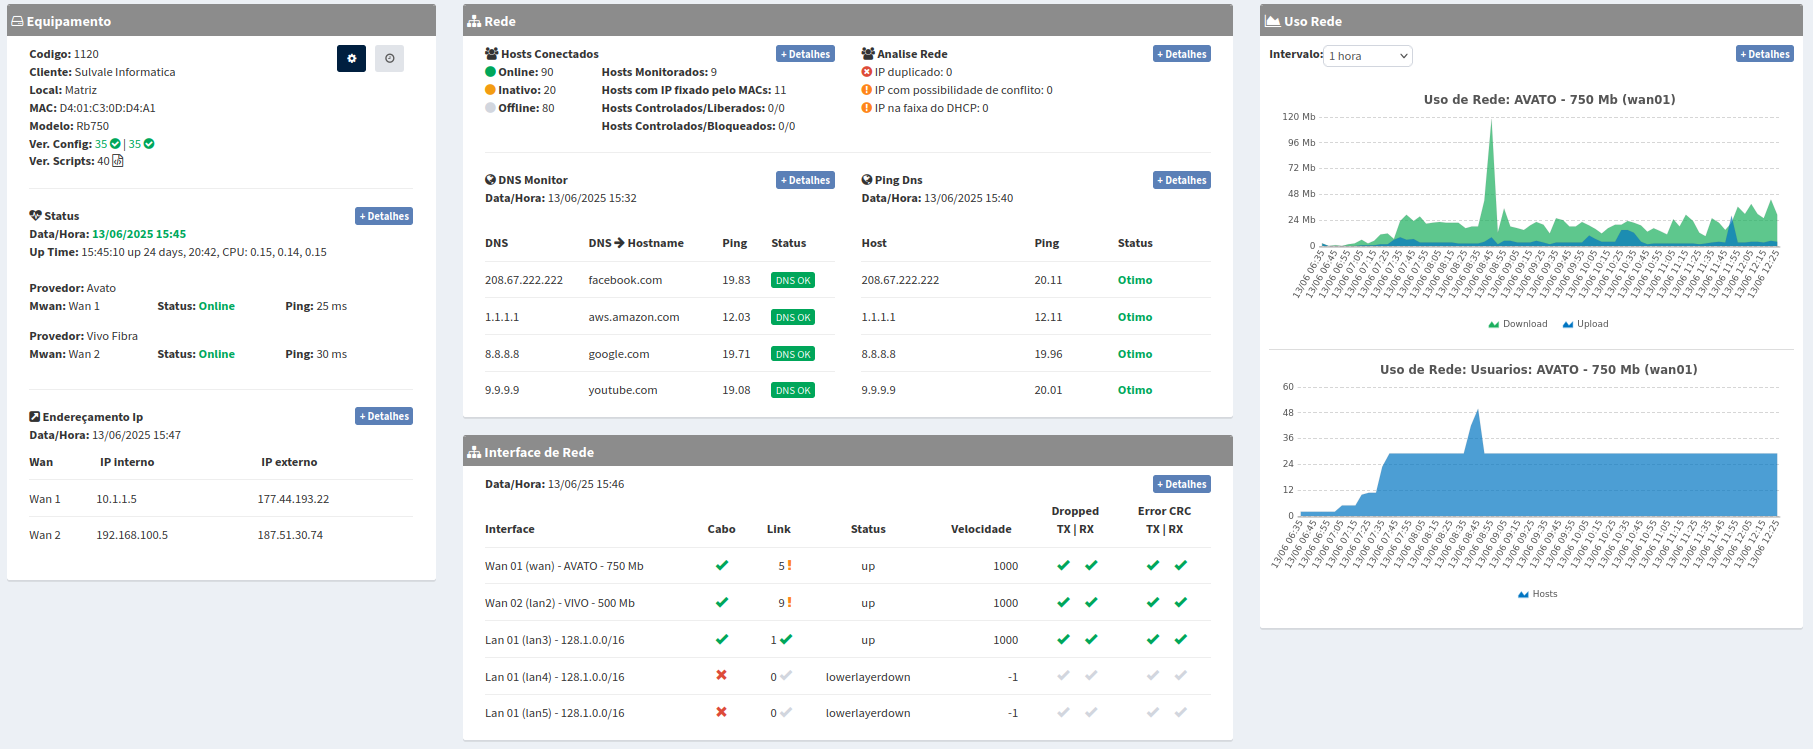The image size is (1813, 749).
Task: Click the green Online status dot
Action: click(x=491, y=72)
